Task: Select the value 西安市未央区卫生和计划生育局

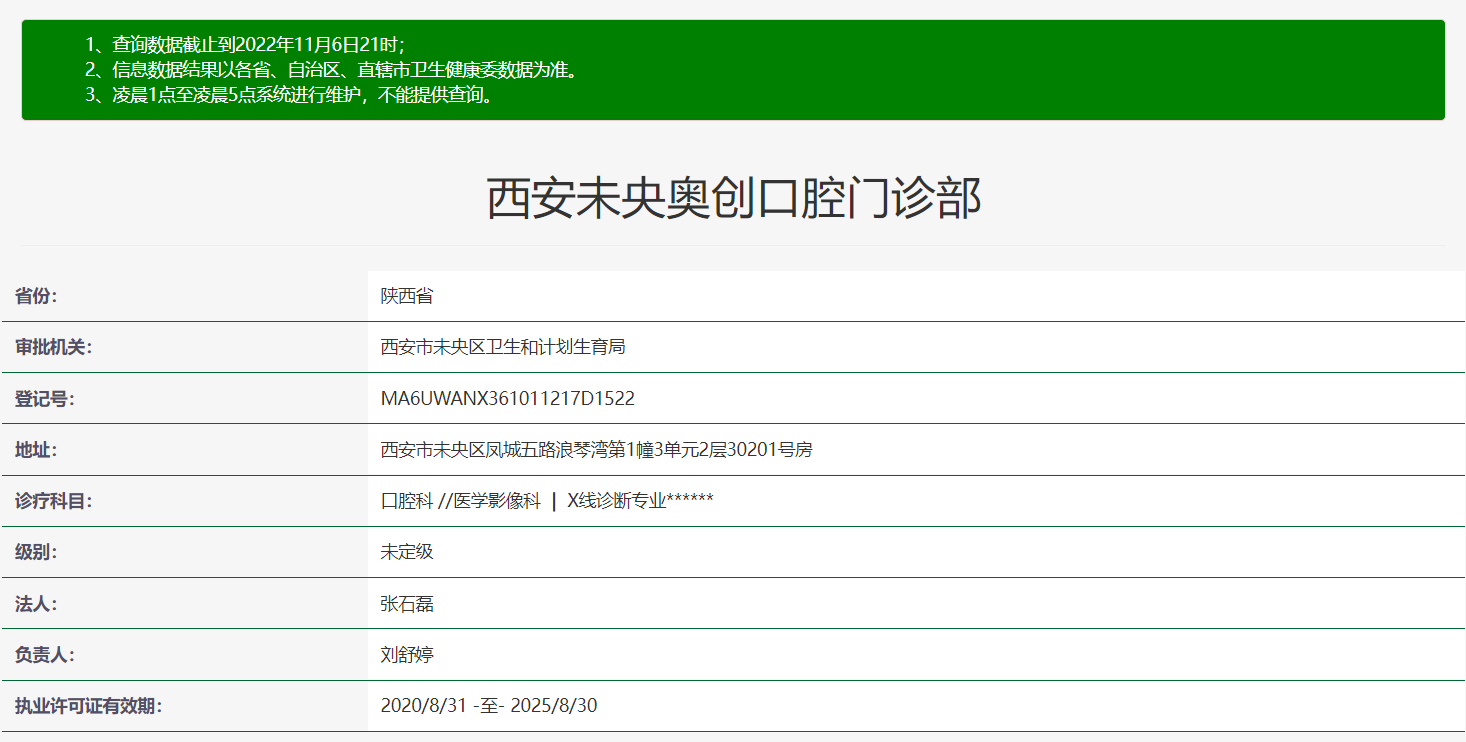Action: click(x=503, y=347)
